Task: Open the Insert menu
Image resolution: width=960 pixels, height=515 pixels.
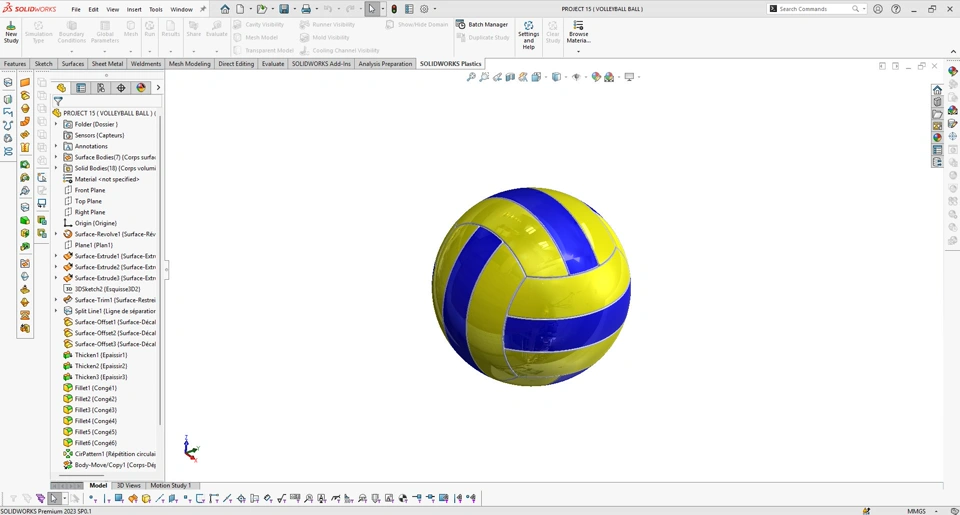Action: 134,9
